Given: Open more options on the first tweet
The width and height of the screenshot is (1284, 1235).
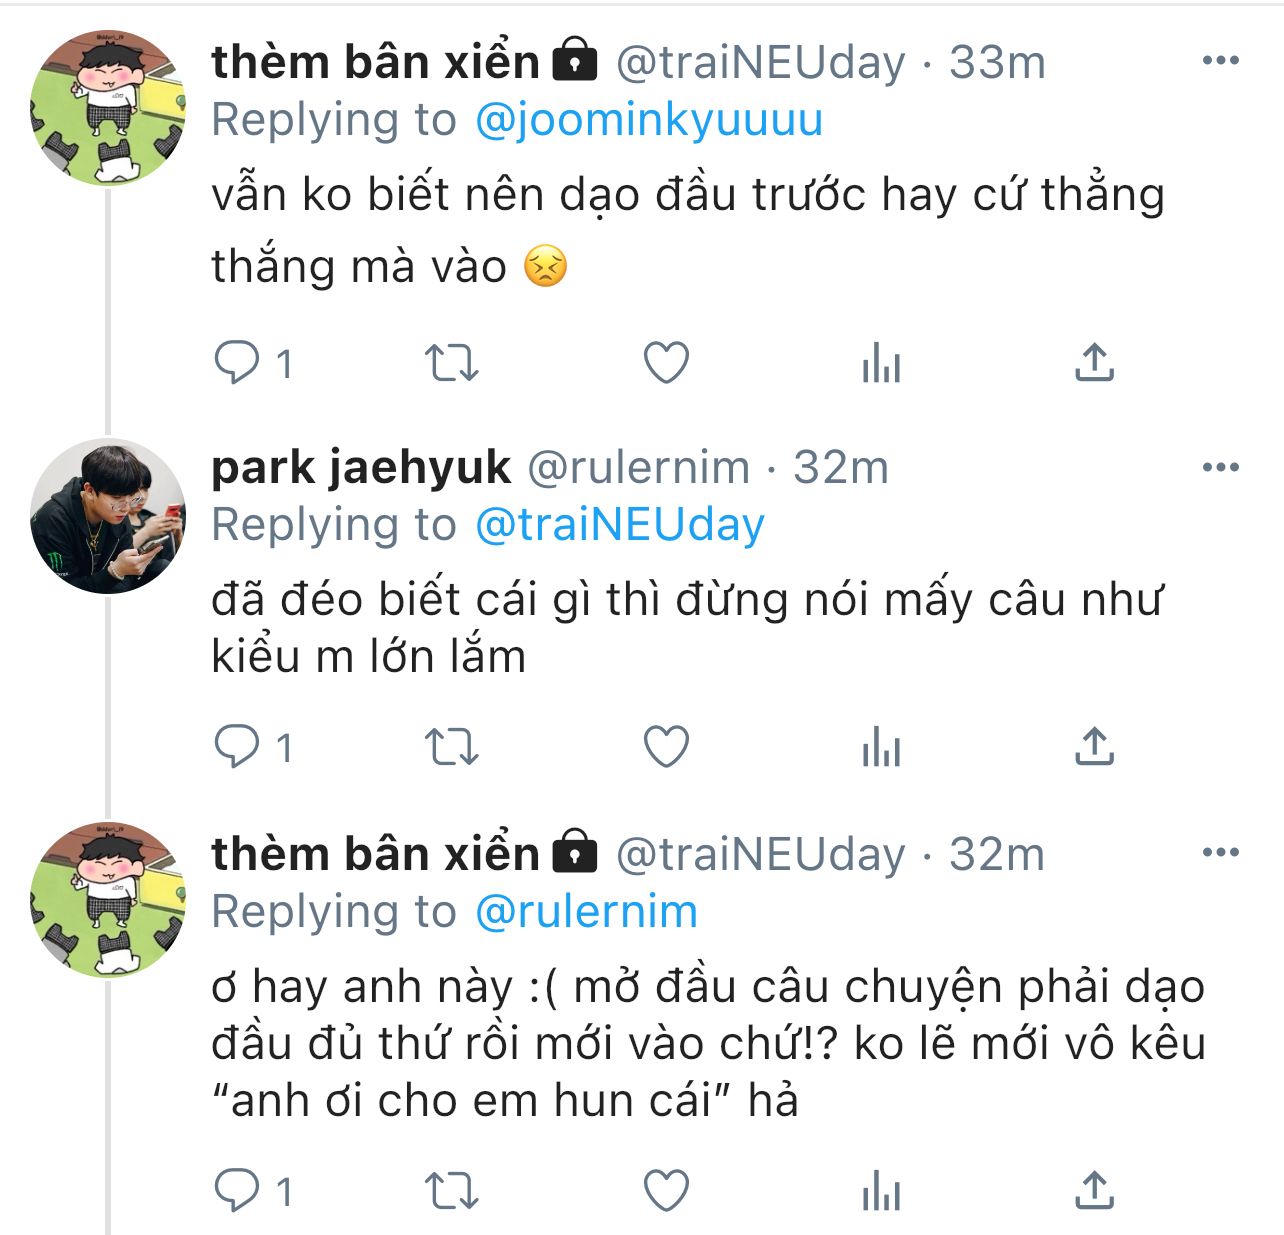Looking at the screenshot, I should pyautogui.click(x=1220, y=61).
